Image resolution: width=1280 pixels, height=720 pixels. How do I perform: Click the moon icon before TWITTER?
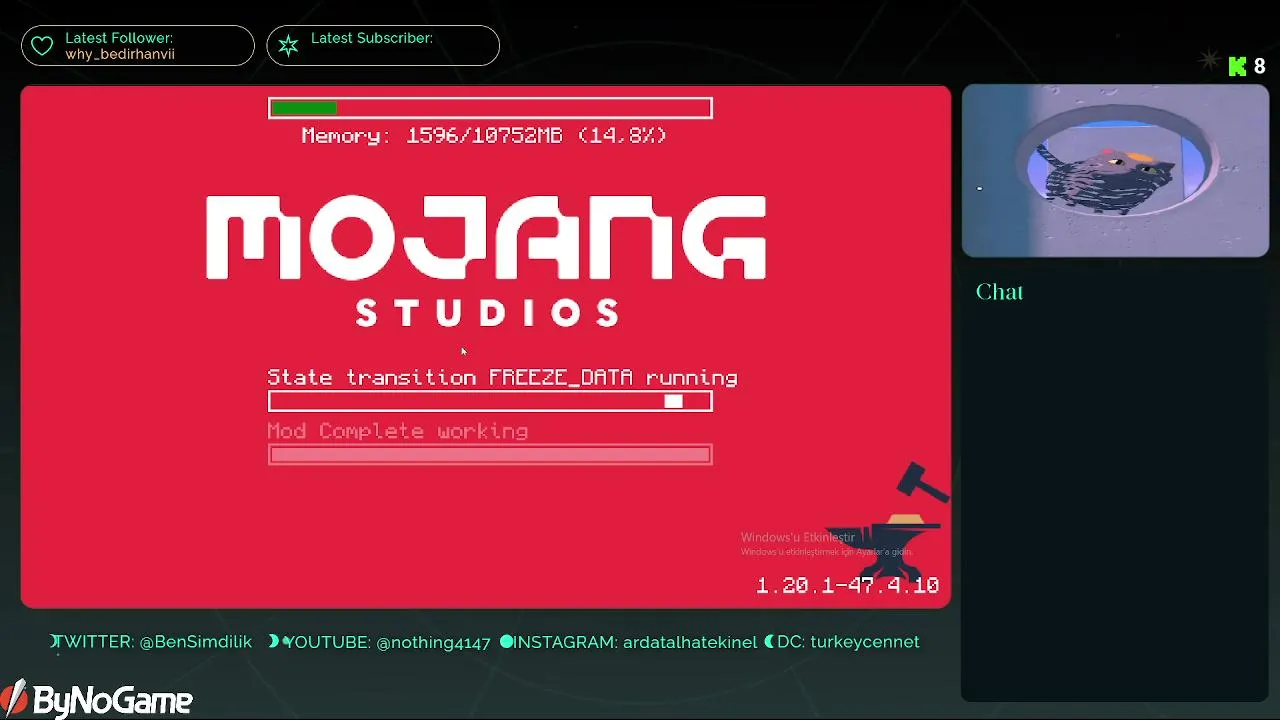coord(56,642)
